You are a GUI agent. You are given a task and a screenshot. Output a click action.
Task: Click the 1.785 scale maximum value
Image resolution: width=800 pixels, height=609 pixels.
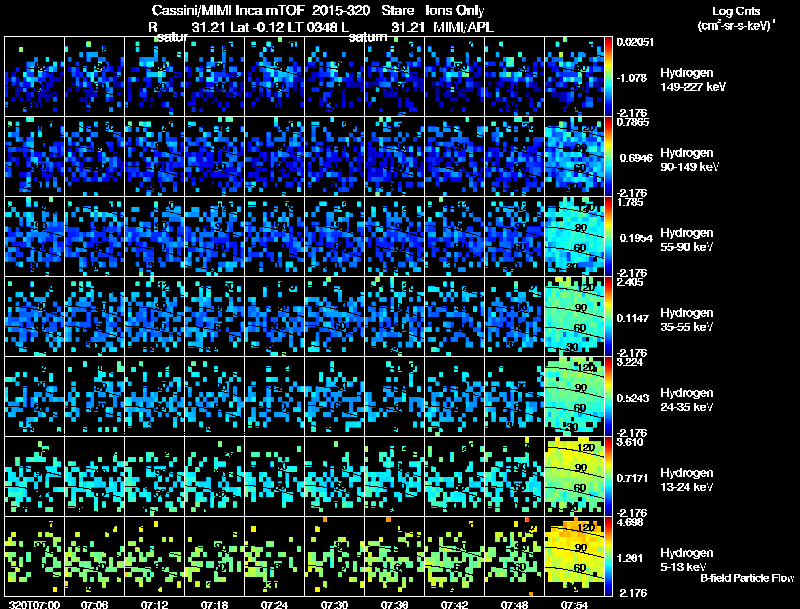point(630,202)
